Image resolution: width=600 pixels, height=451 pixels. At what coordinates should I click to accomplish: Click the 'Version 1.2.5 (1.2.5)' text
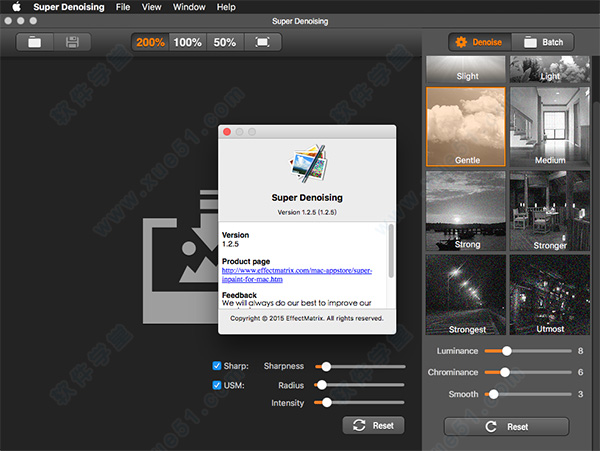tap(307, 212)
